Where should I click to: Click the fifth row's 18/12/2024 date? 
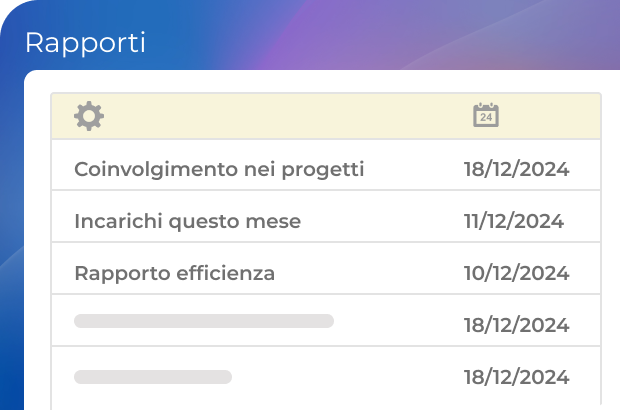coord(516,377)
